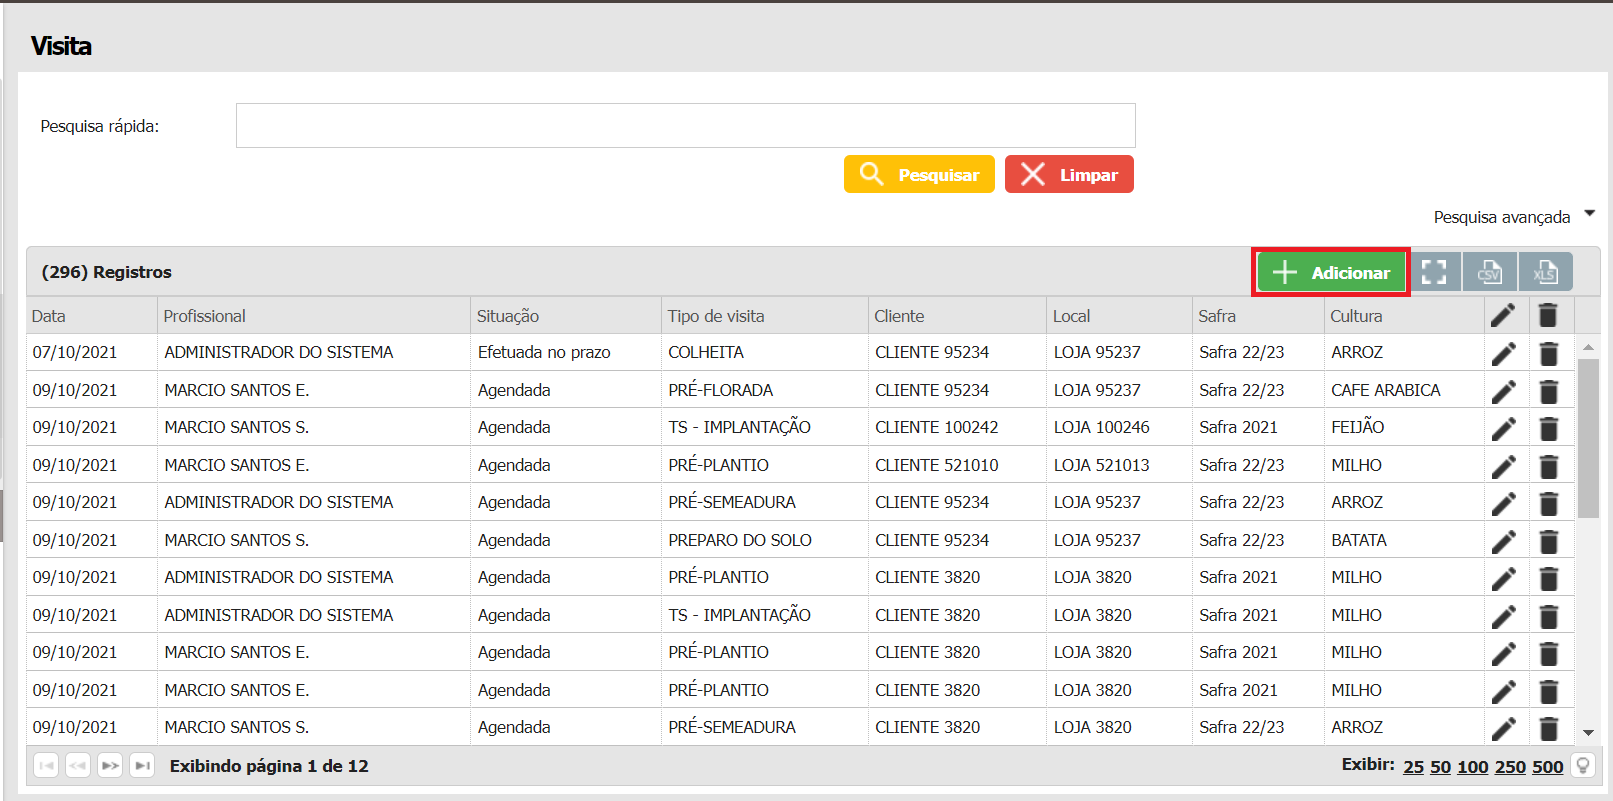Delete the BATATA row's neighbor: TS - IMPLANTAÇÃO CLIENTE 3820 visit
This screenshot has width=1613, height=801.
(1549, 616)
